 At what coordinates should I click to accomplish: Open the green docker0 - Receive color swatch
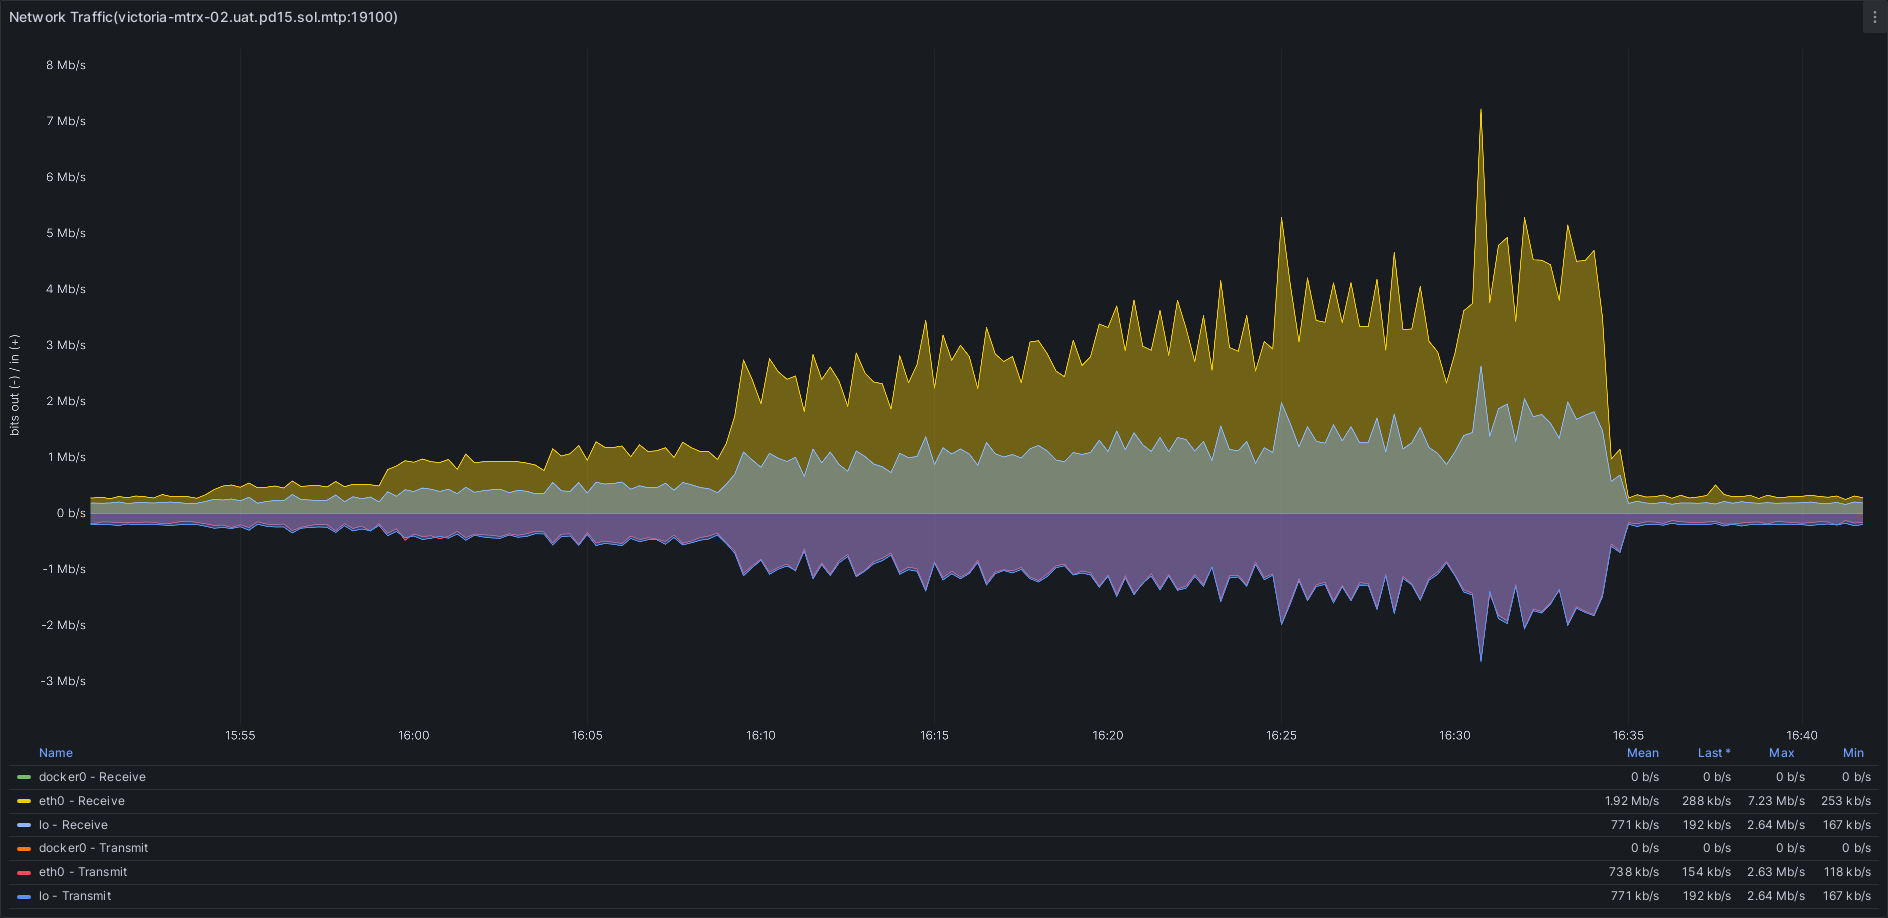24,777
